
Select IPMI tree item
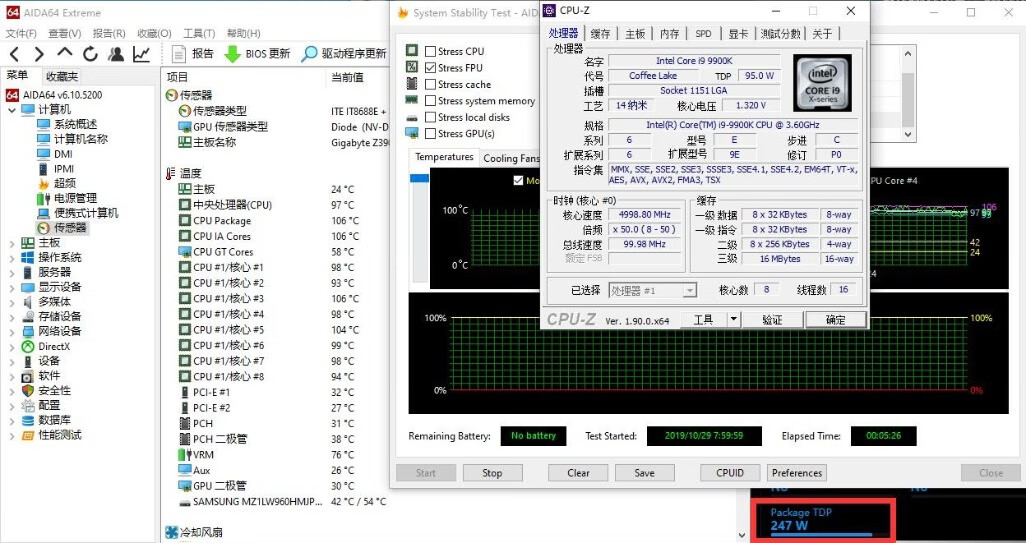(55, 169)
